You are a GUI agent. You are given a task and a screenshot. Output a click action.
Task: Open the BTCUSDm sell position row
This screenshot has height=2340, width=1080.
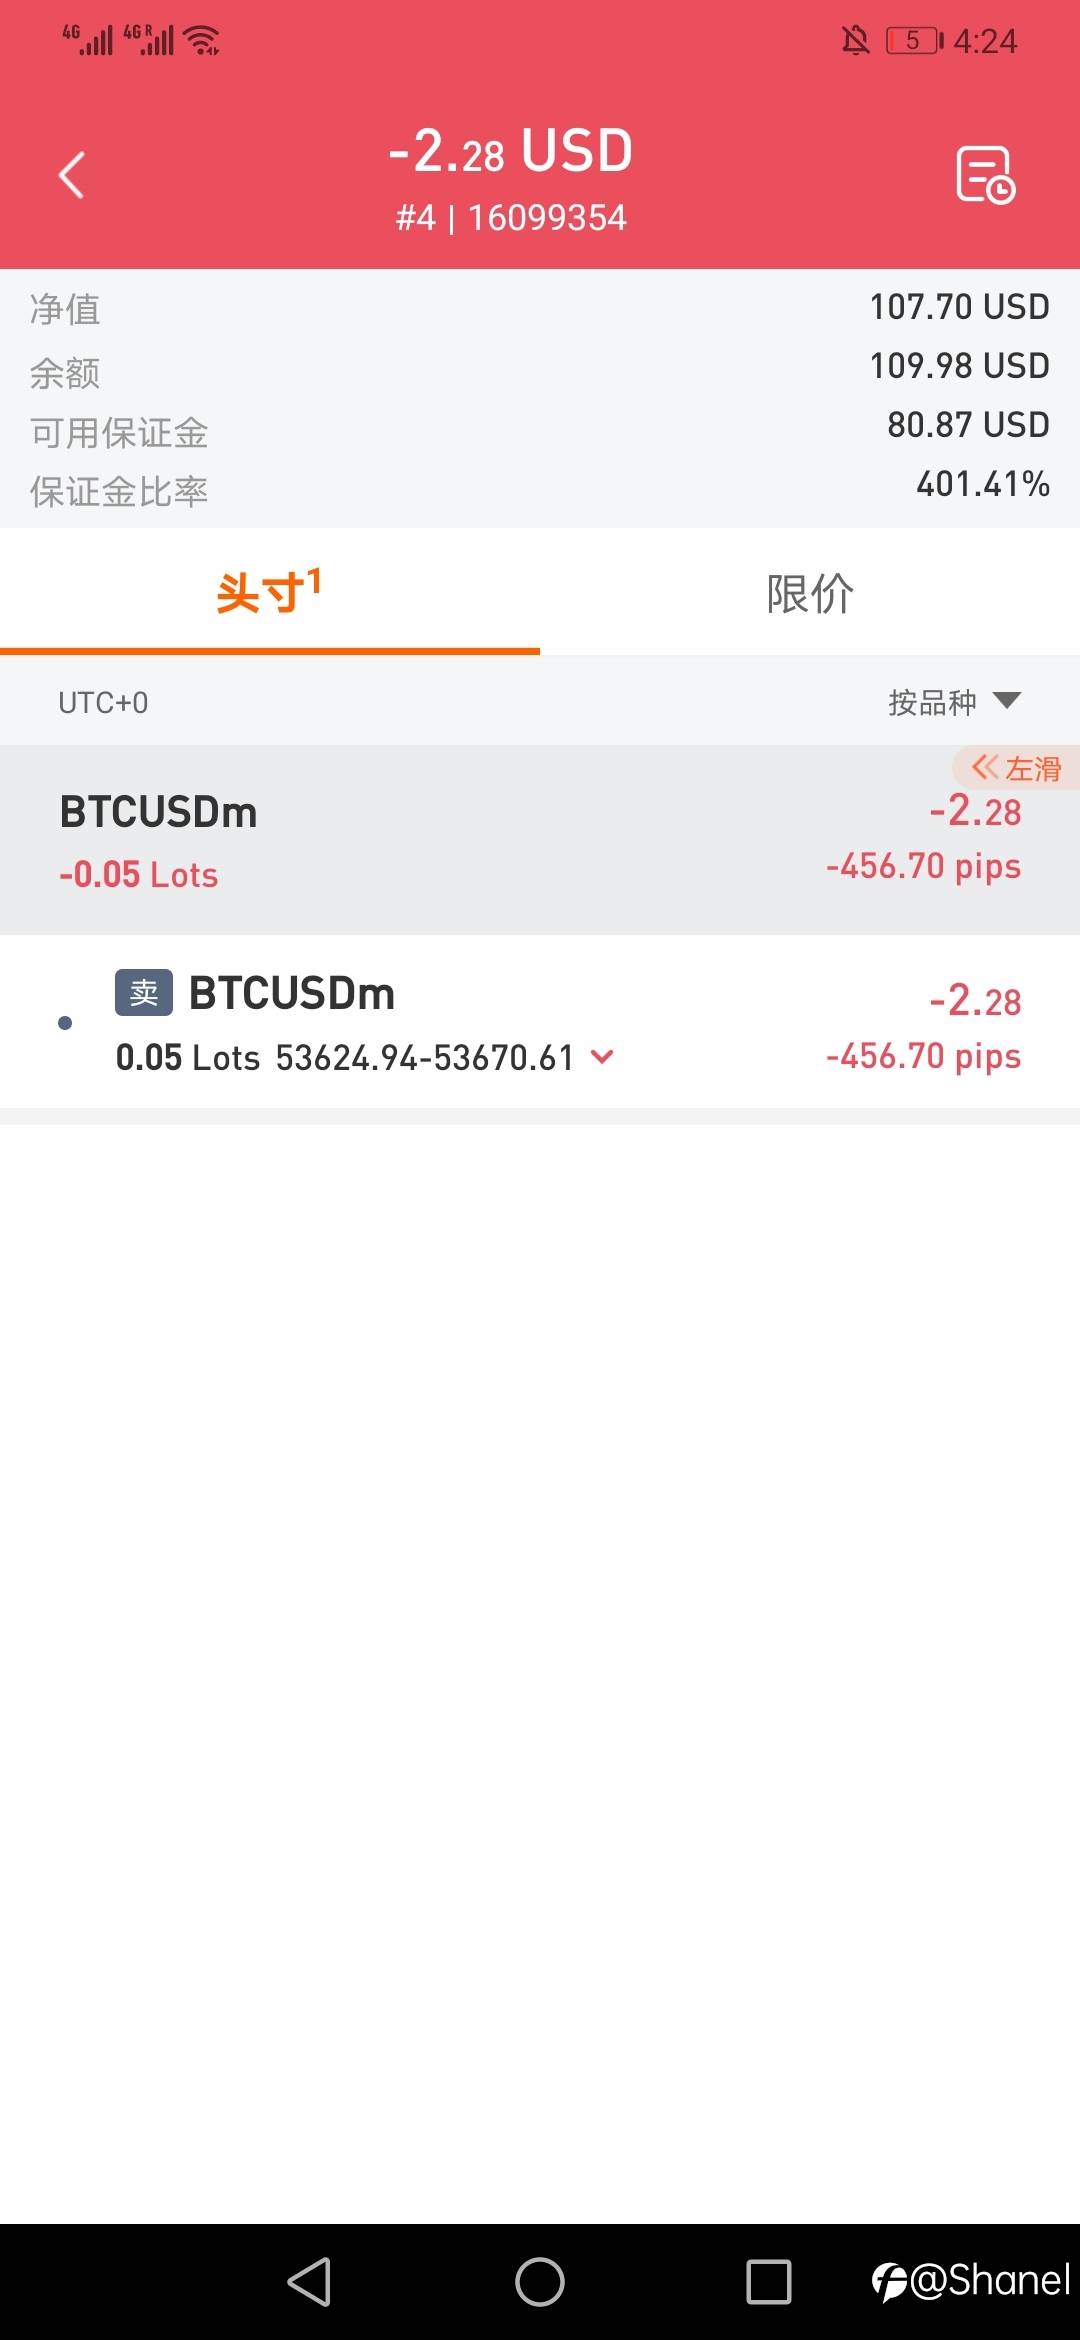pyautogui.click(x=540, y=1022)
